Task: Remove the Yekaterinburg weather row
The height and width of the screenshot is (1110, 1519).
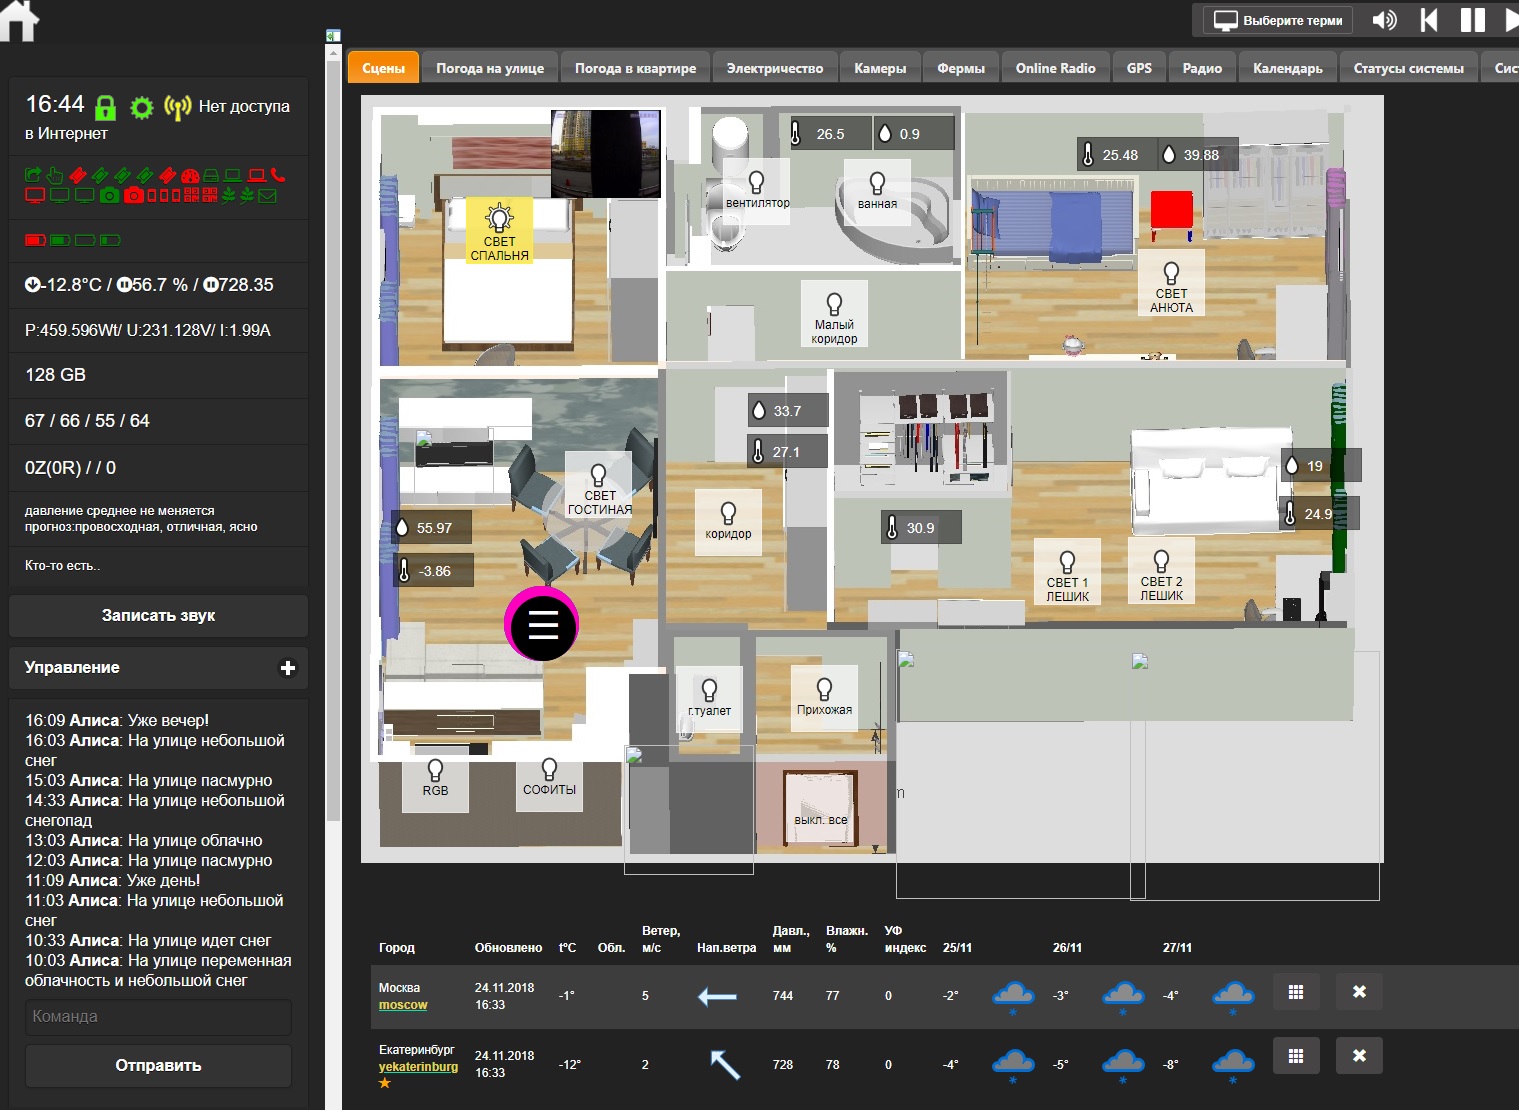Action: pos(1359,1056)
